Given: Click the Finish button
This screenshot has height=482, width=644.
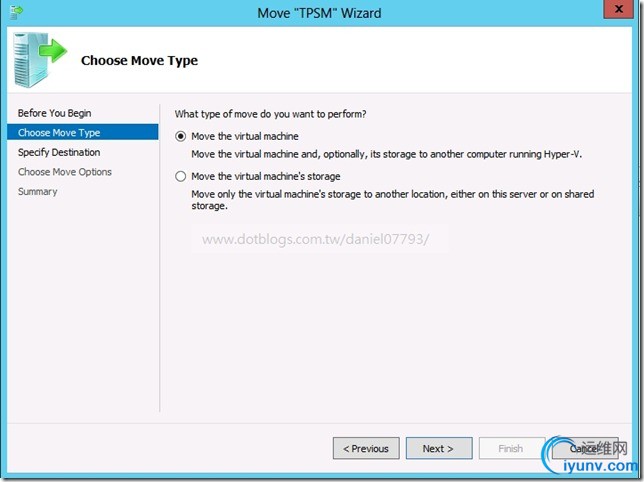Looking at the screenshot, I should point(511,448).
